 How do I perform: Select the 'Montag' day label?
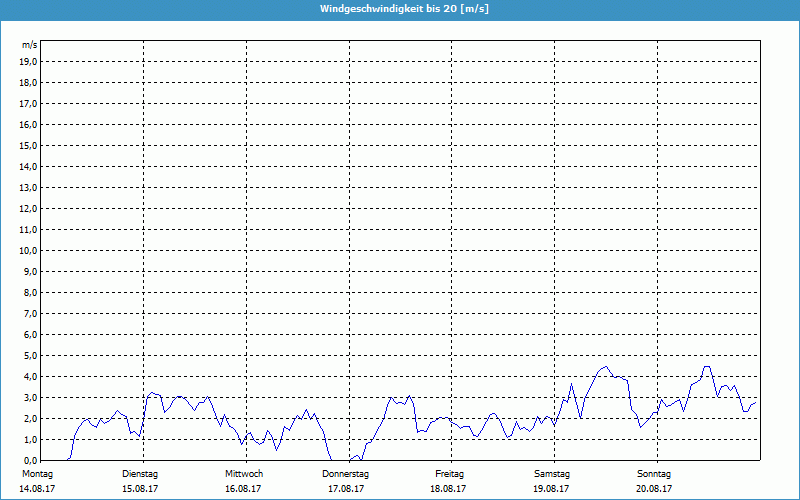click(36, 473)
